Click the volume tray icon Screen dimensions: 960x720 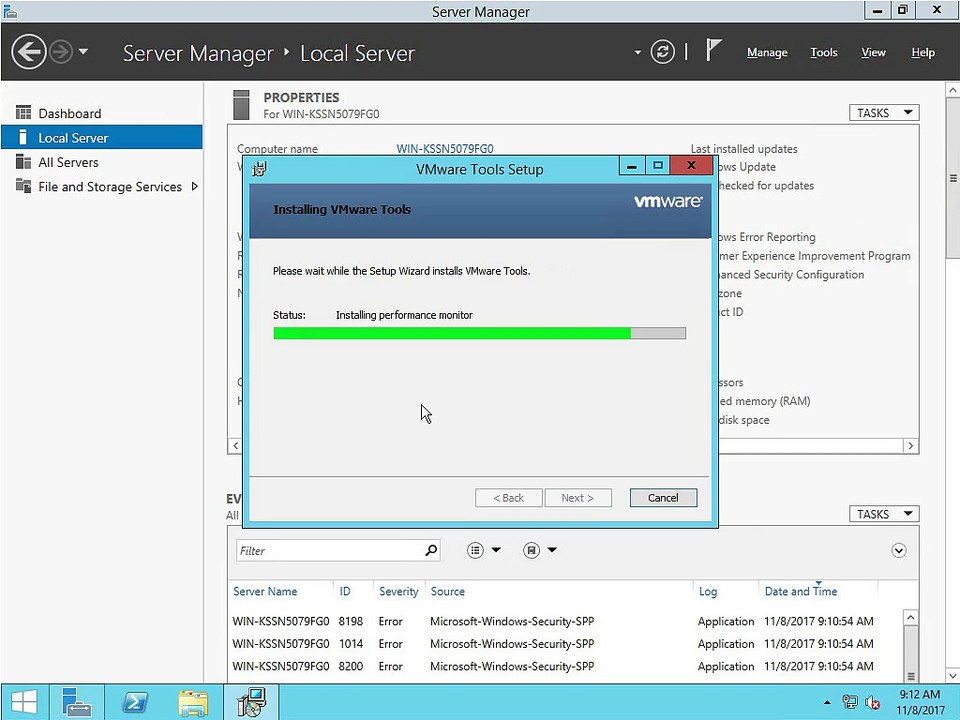(872, 702)
